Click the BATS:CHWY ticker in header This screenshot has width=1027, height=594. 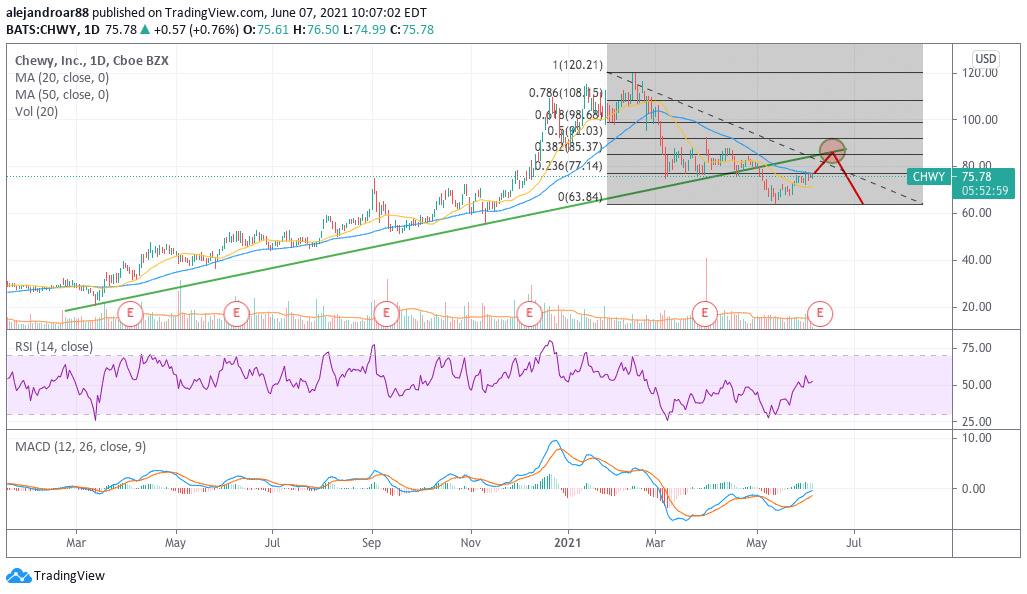click(x=42, y=29)
